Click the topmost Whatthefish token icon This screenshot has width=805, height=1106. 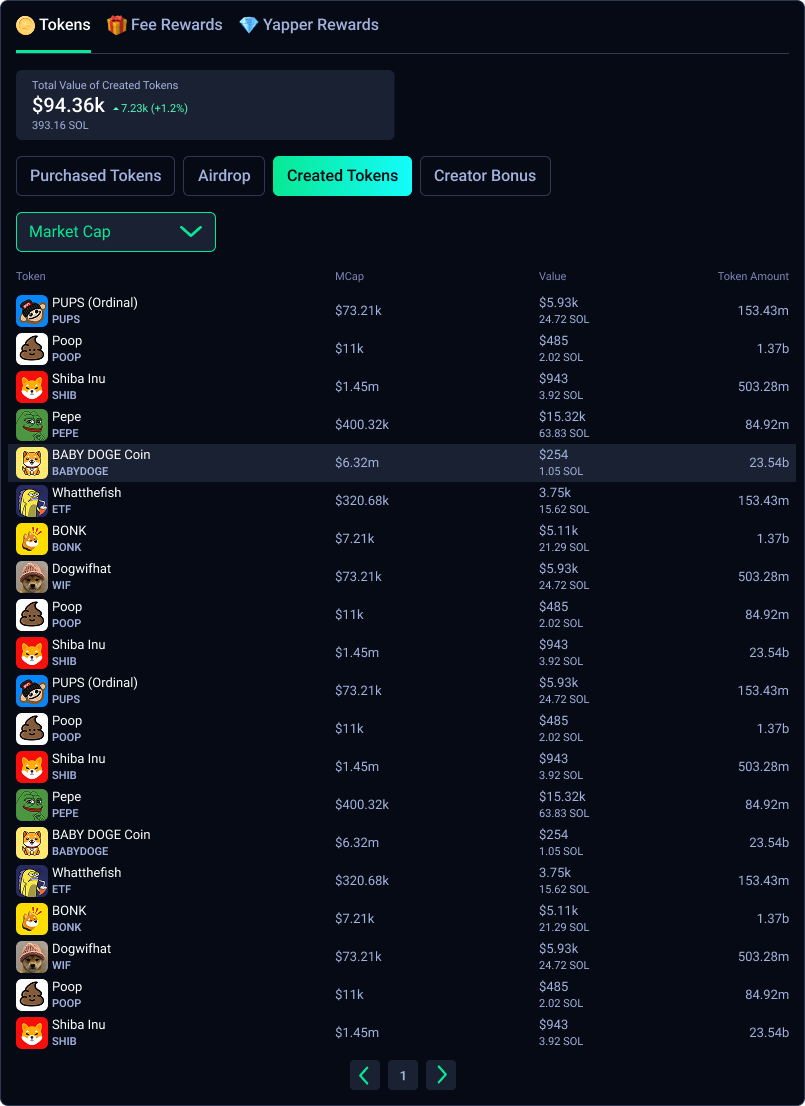(32, 501)
